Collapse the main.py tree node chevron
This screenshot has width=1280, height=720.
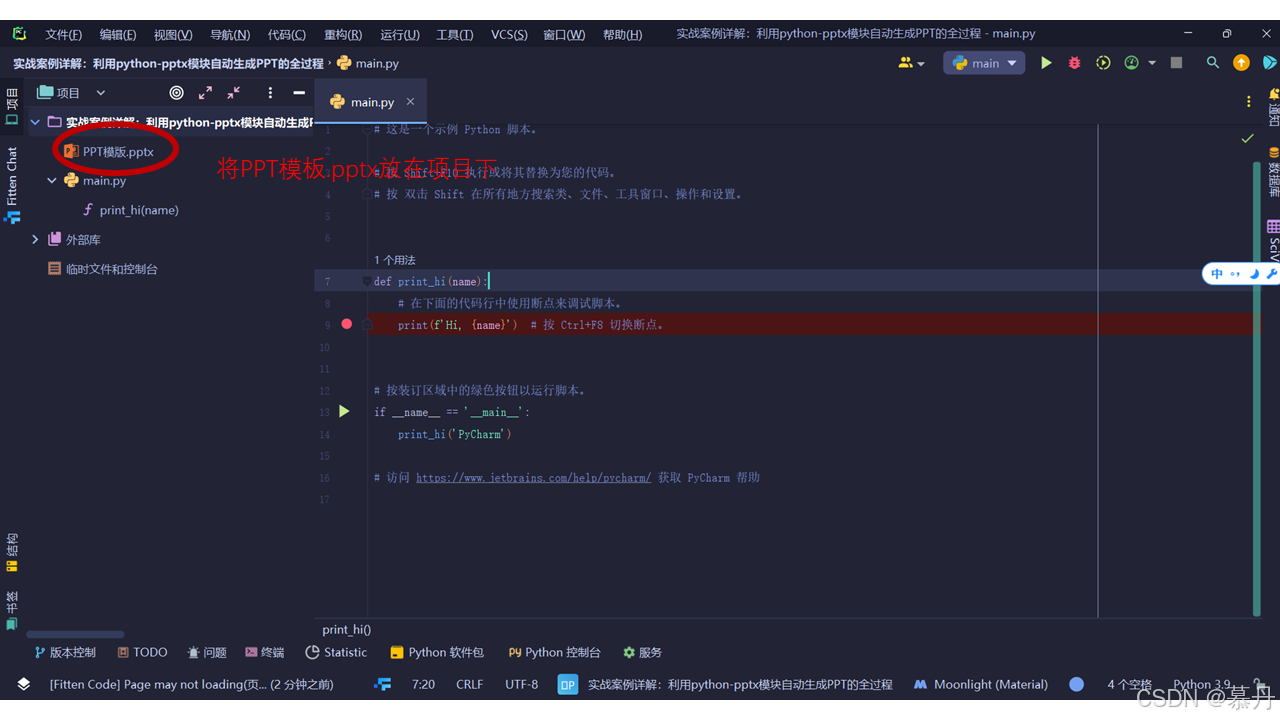[x=53, y=181]
